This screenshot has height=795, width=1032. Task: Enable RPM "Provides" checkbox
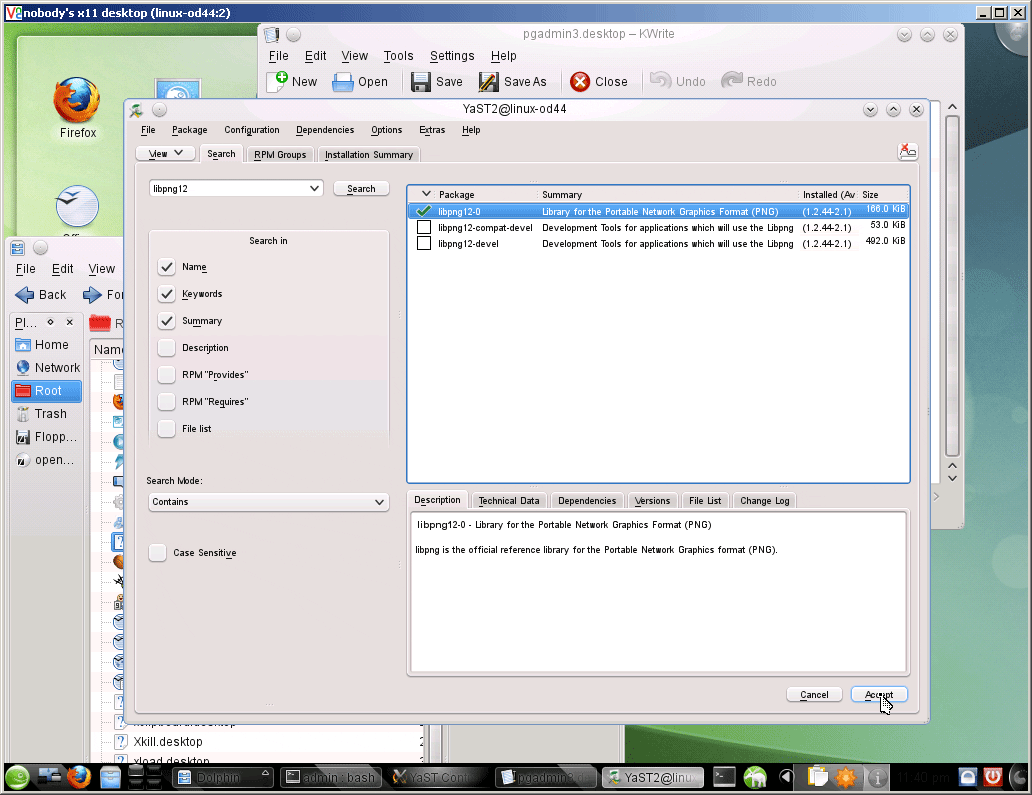(x=167, y=375)
